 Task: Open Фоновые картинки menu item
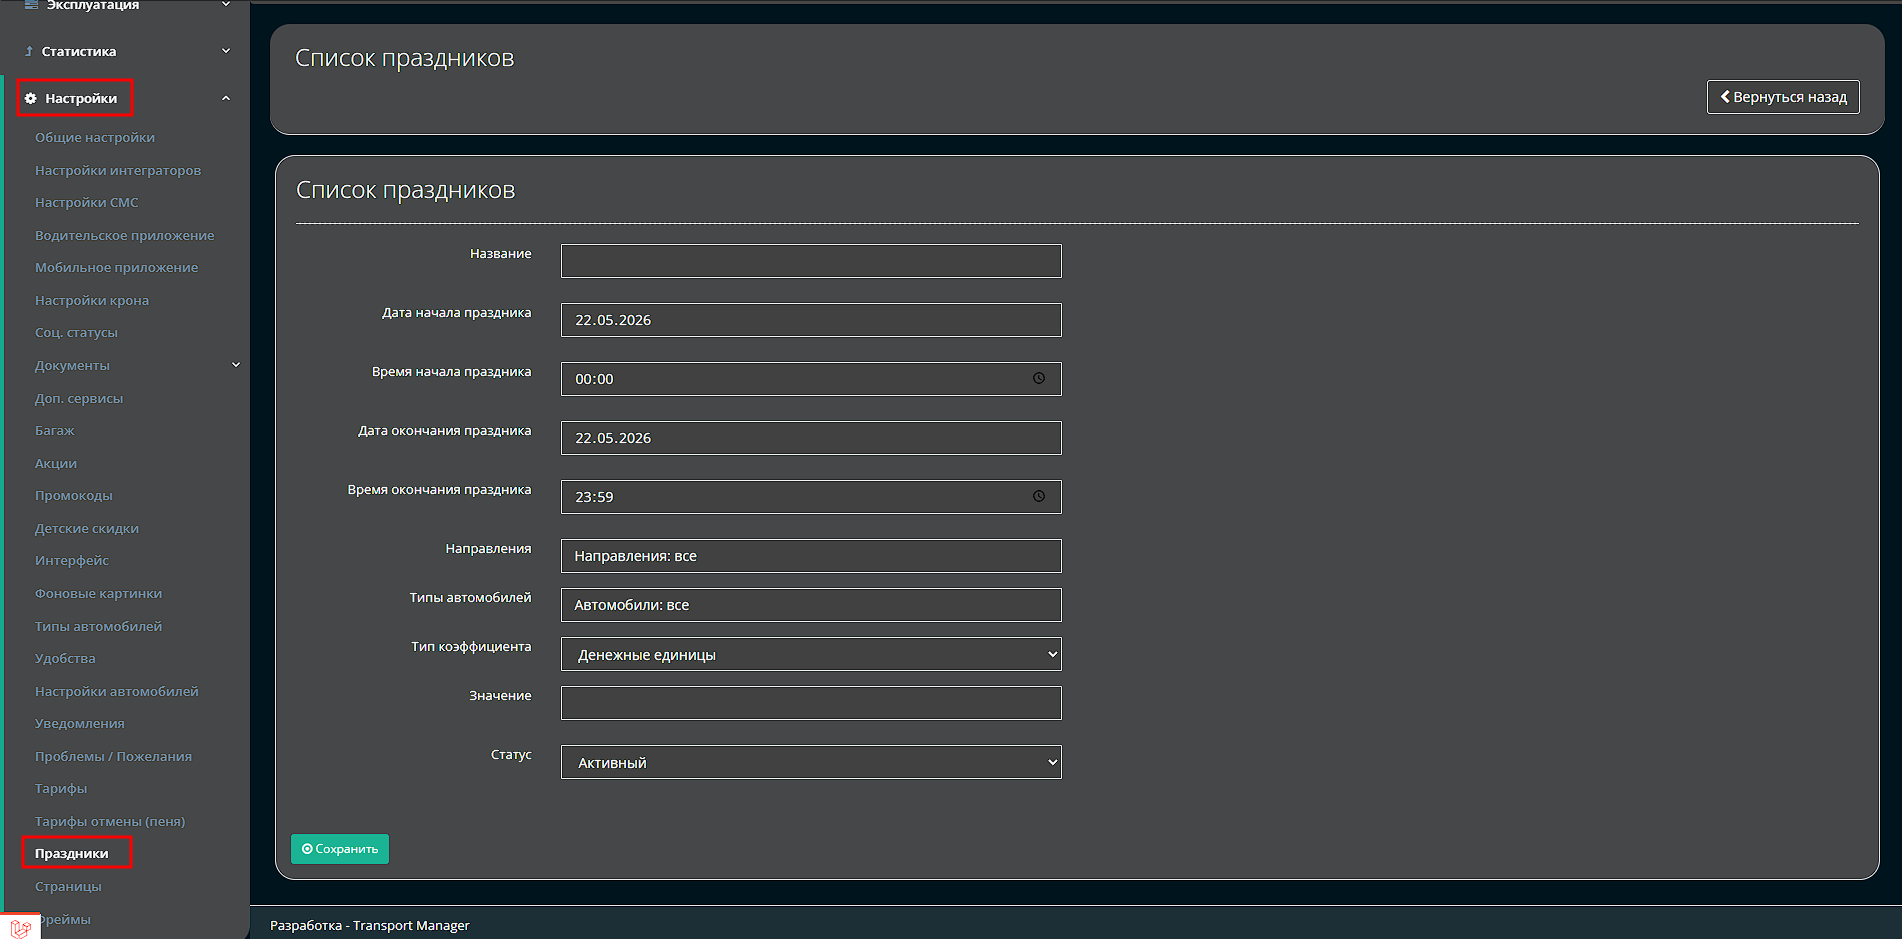pos(98,593)
